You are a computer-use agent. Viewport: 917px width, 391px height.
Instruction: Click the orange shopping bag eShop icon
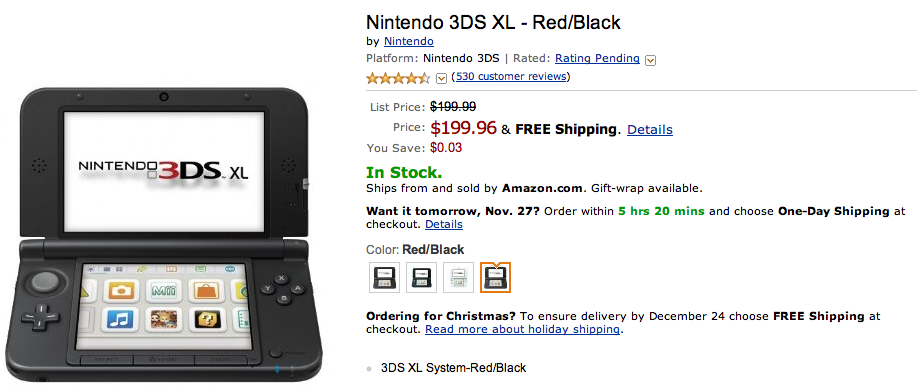pyautogui.click(x=205, y=290)
